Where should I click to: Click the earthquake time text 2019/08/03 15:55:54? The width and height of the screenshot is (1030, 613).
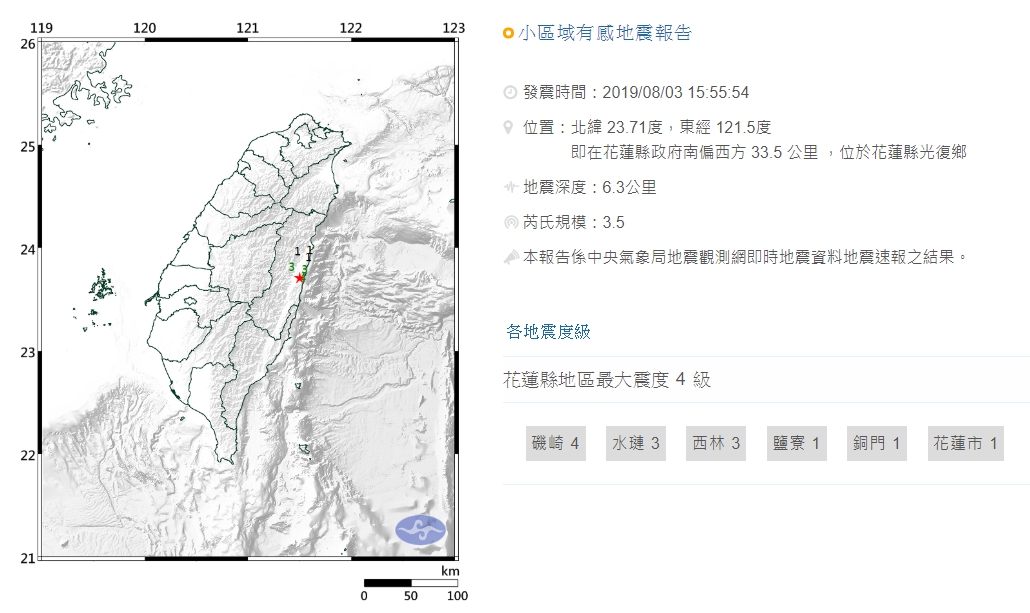coord(676,93)
